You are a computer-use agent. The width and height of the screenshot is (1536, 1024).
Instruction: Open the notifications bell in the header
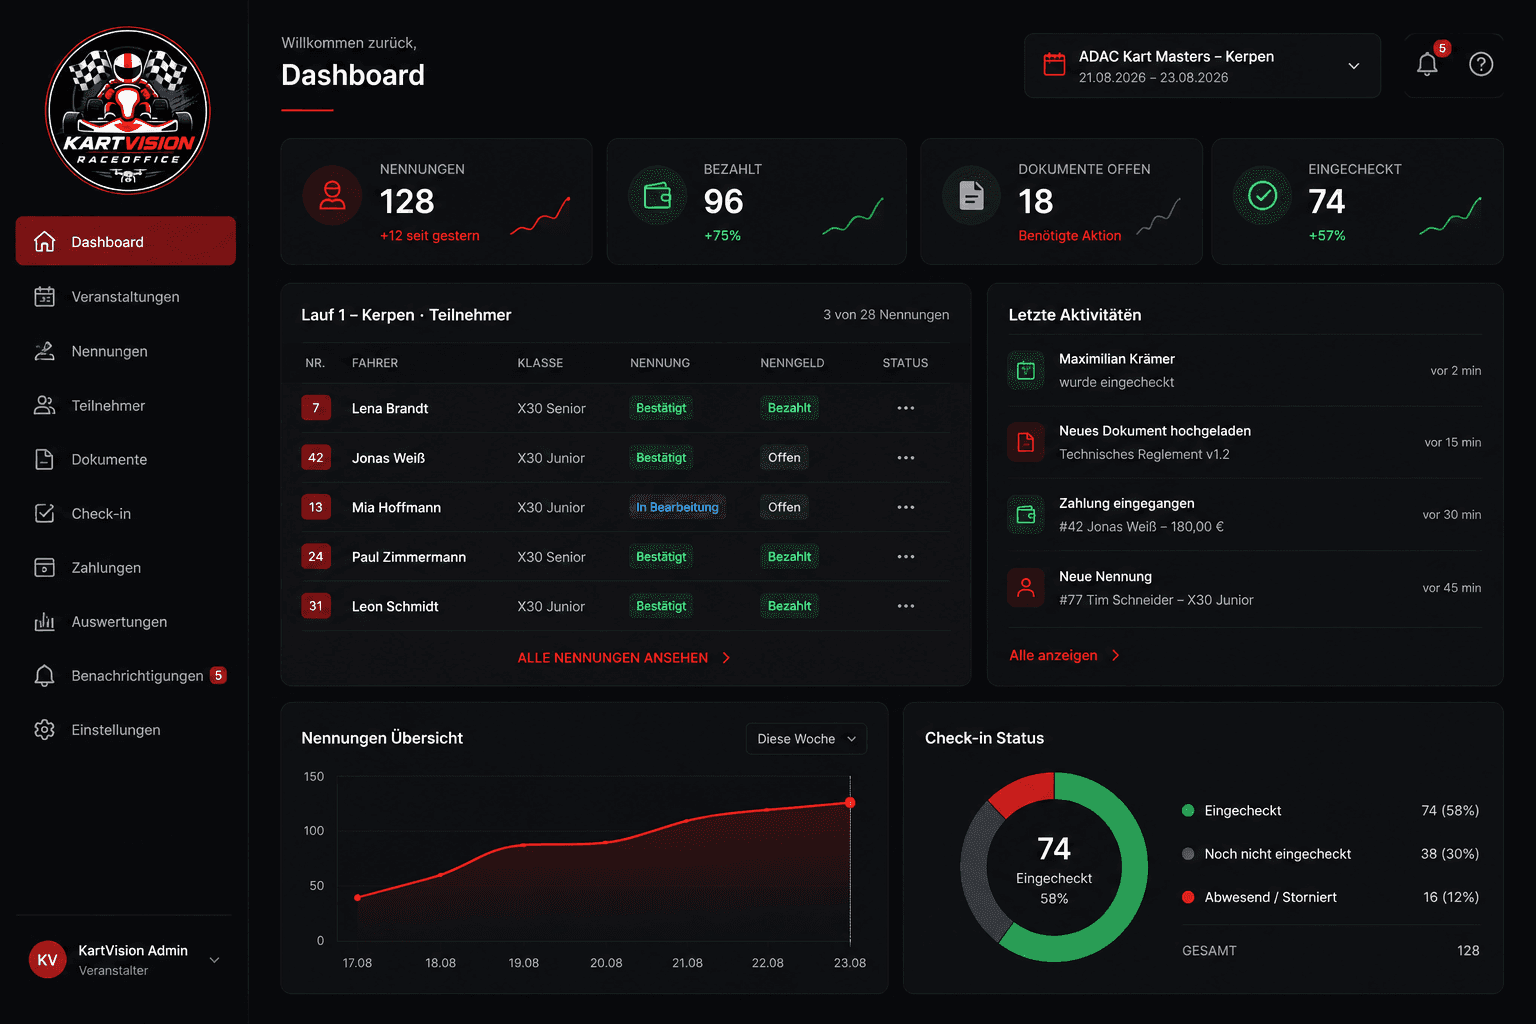coord(1427,65)
